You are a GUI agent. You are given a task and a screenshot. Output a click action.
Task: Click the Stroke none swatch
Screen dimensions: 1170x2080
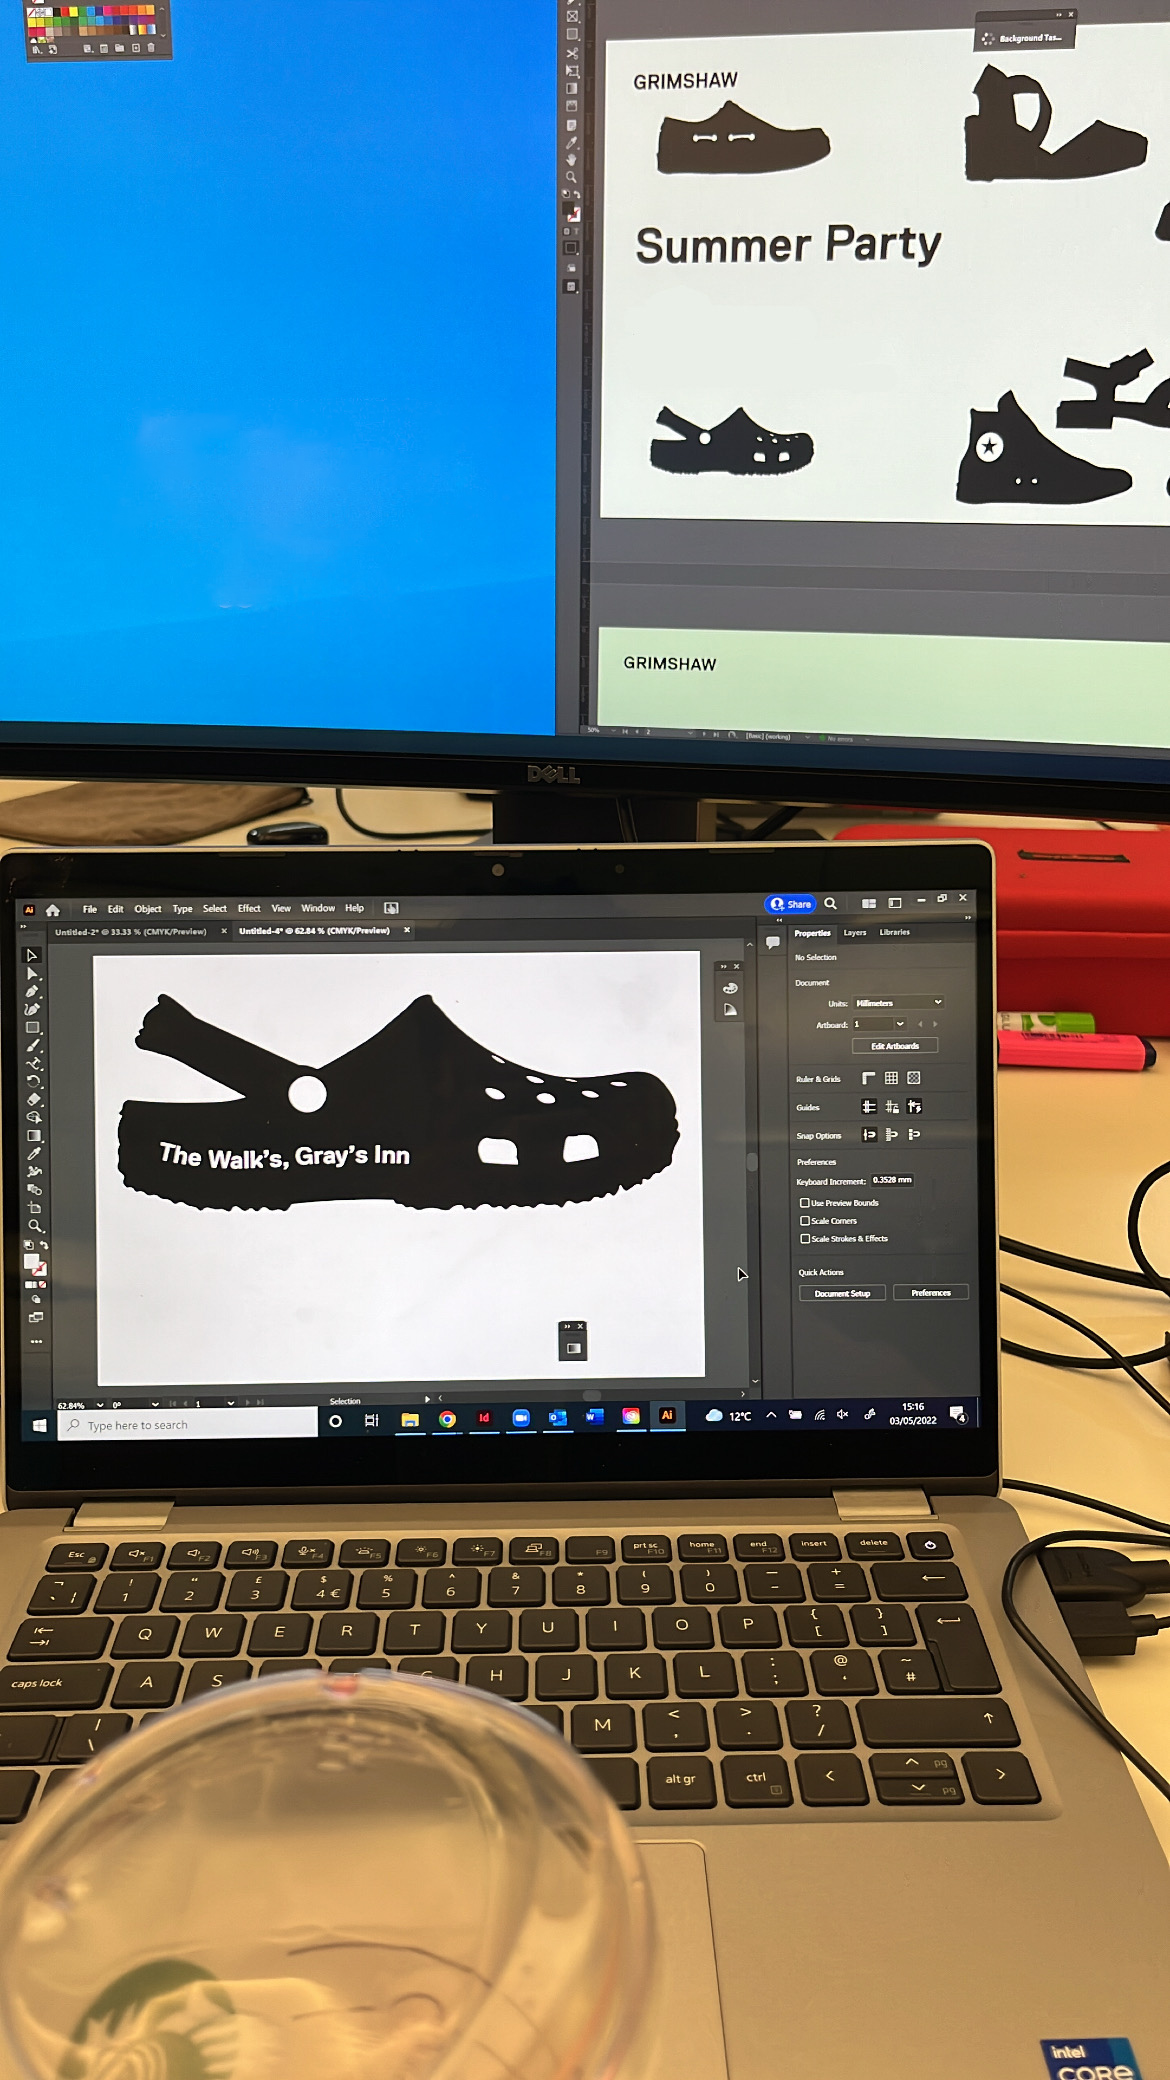click(40, 1269)
